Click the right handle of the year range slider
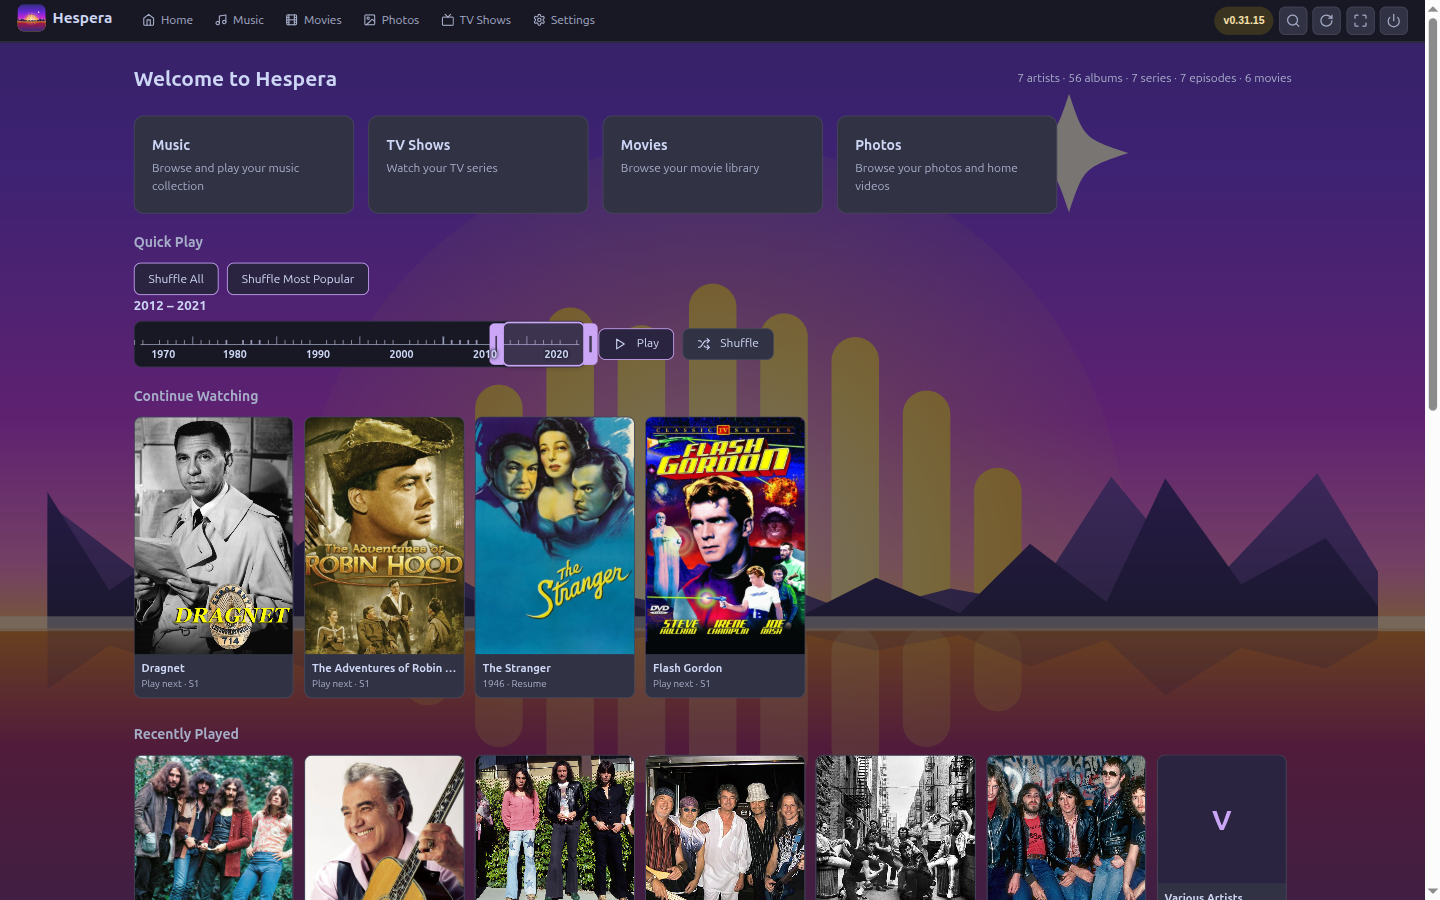This screenshot has height=900, width=1440. point(591,344)
